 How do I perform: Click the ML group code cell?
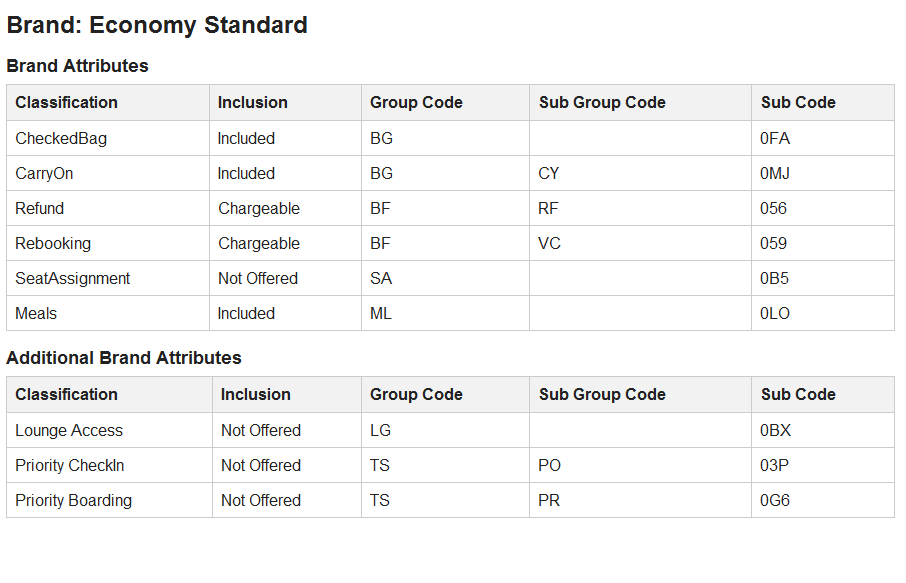tap(381, 313)
